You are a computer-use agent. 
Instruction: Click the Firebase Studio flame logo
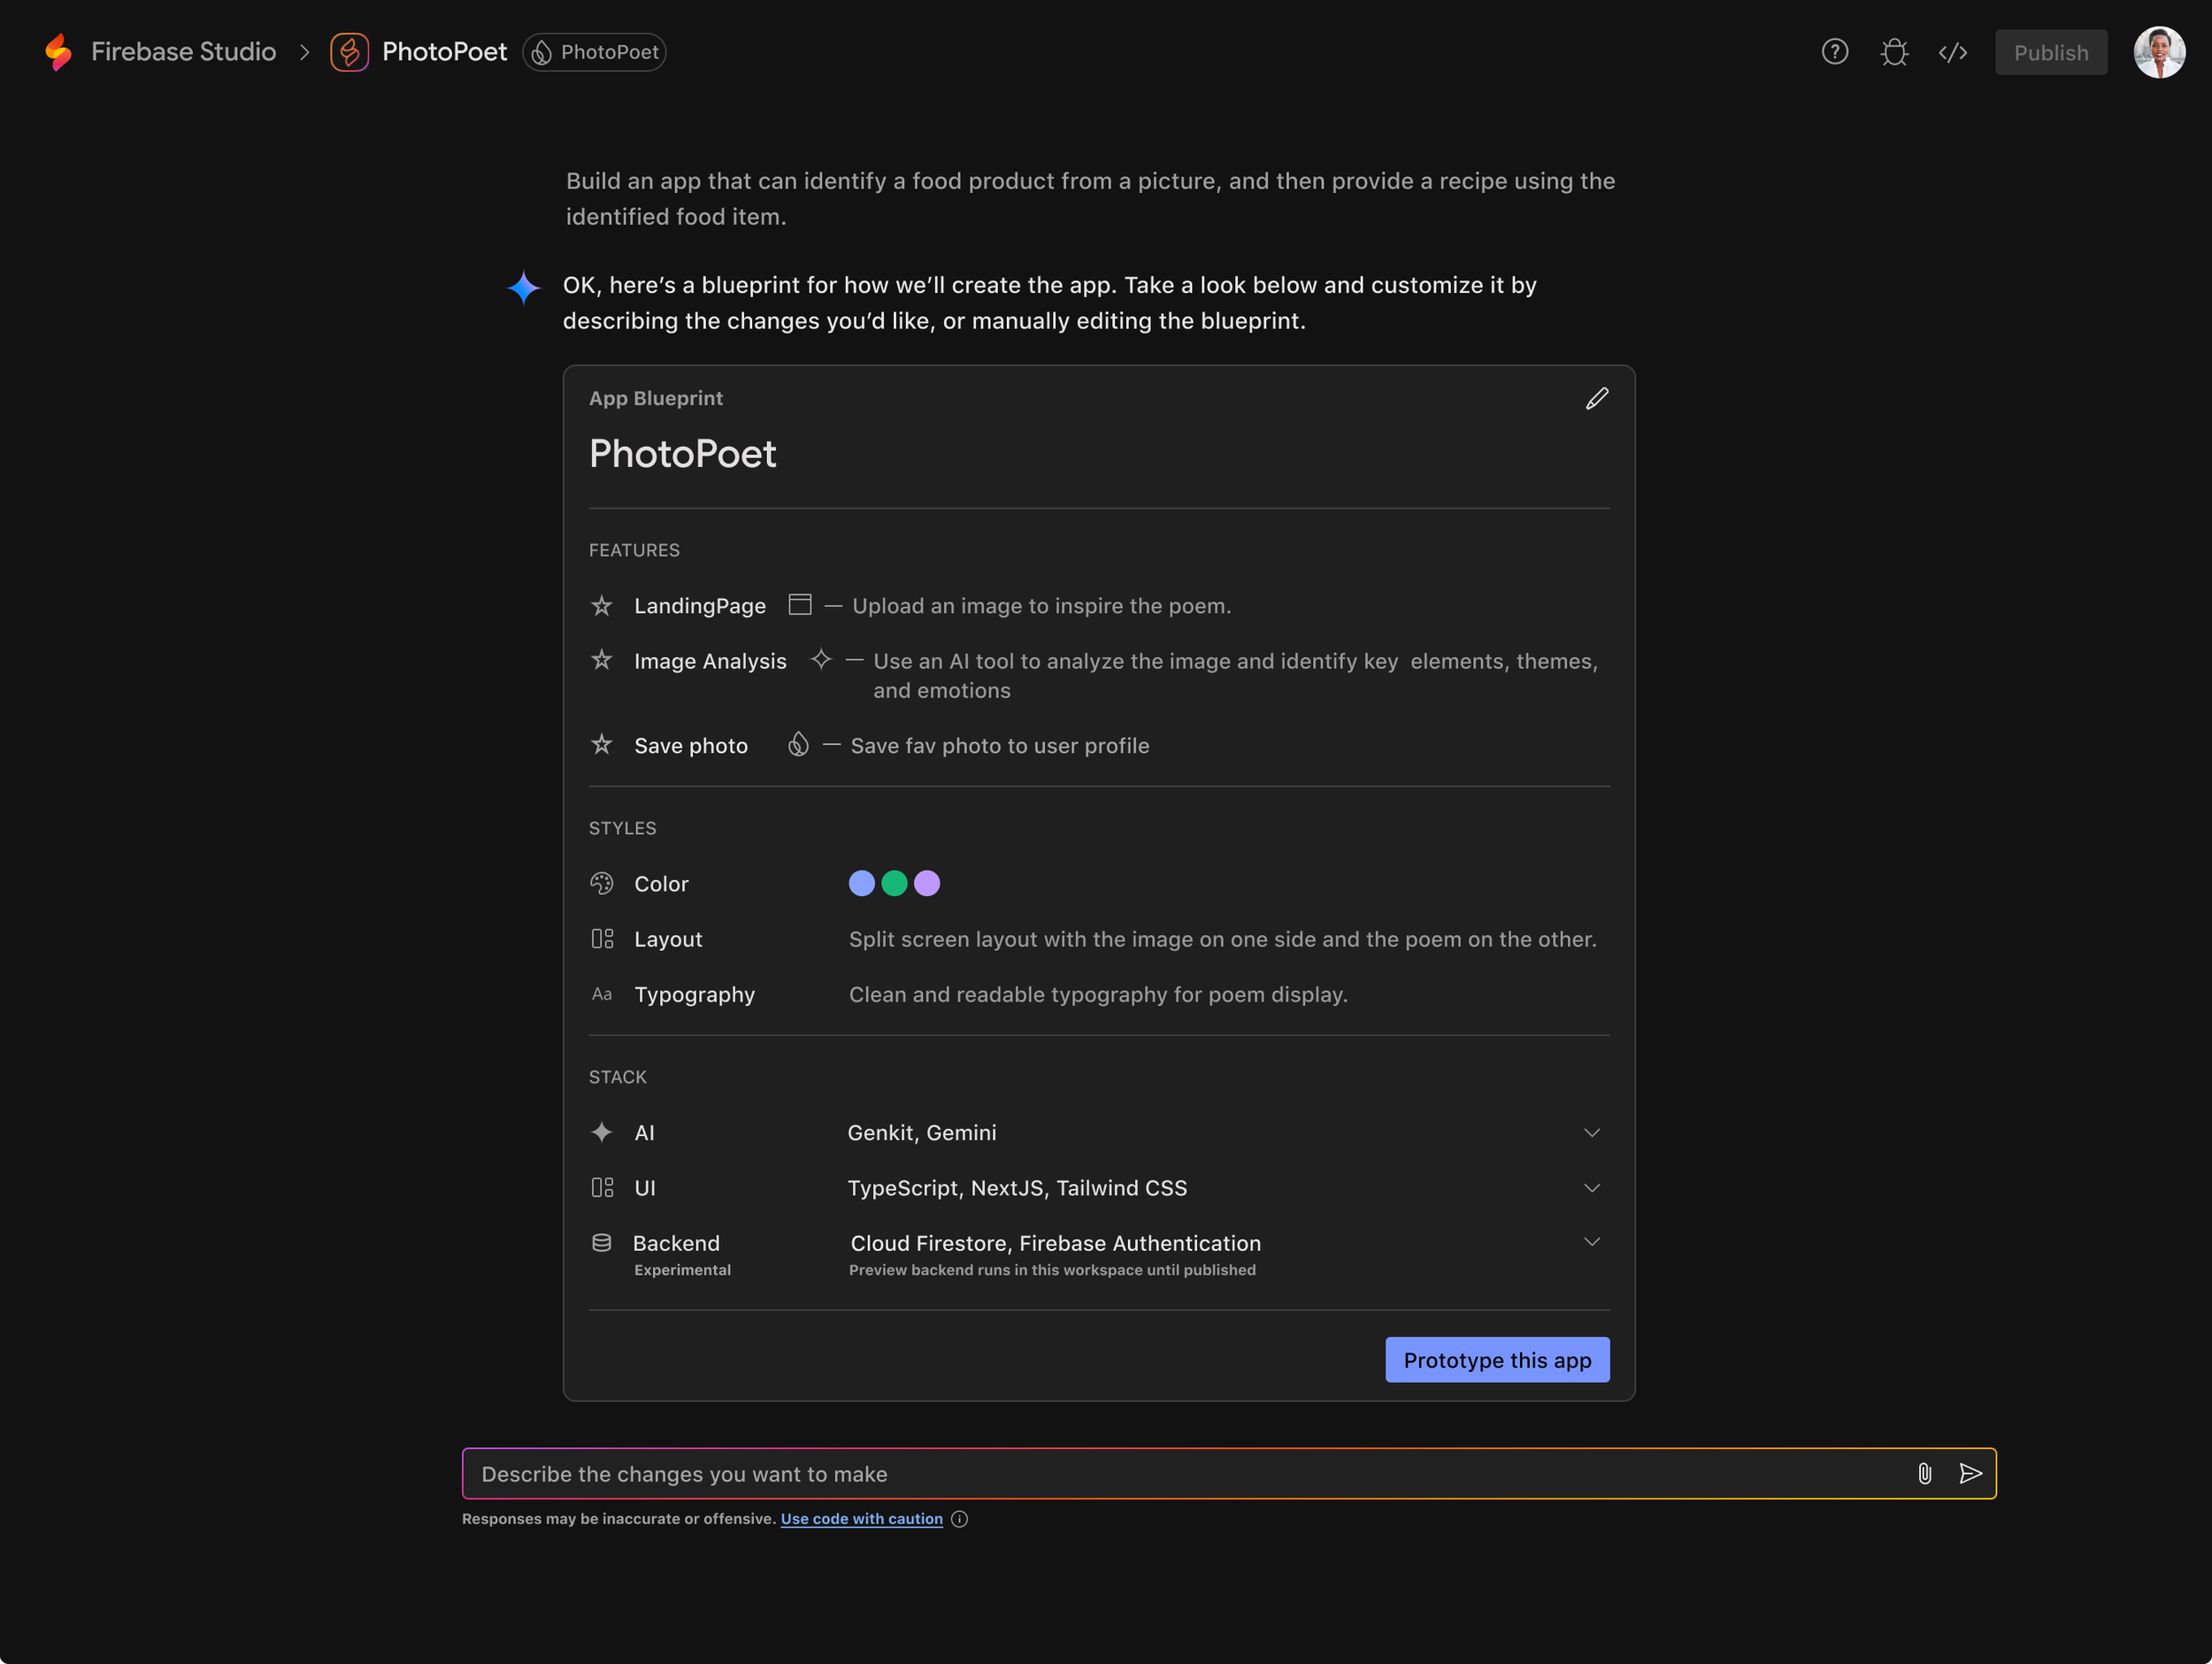coord(59,52)
